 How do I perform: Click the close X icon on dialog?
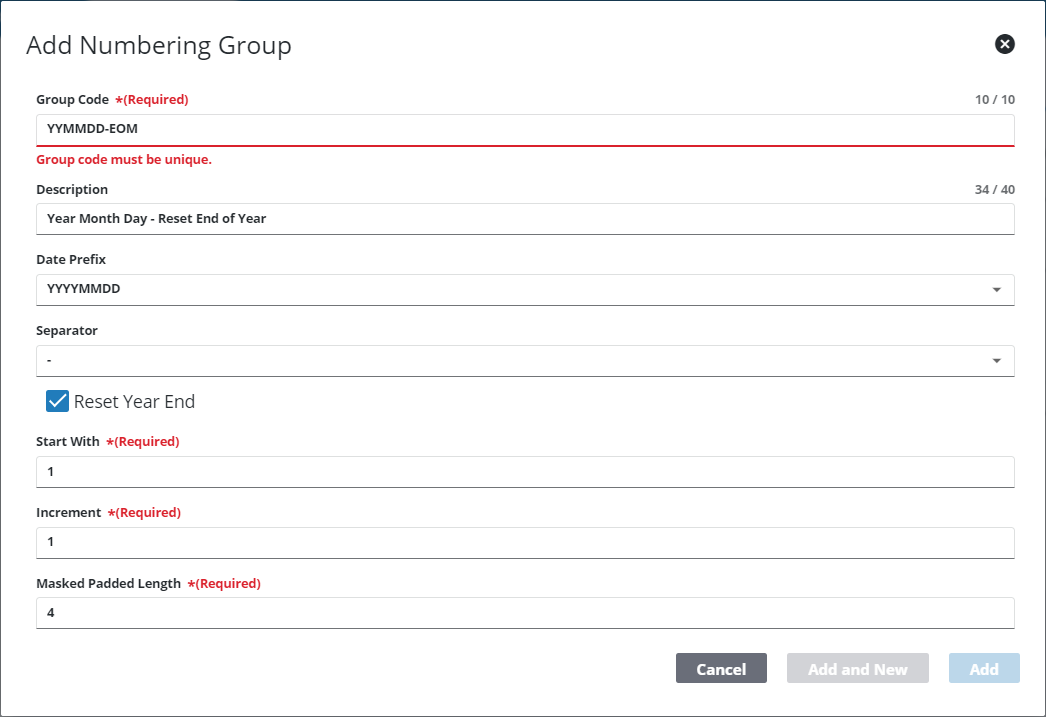click(1004, 44)
